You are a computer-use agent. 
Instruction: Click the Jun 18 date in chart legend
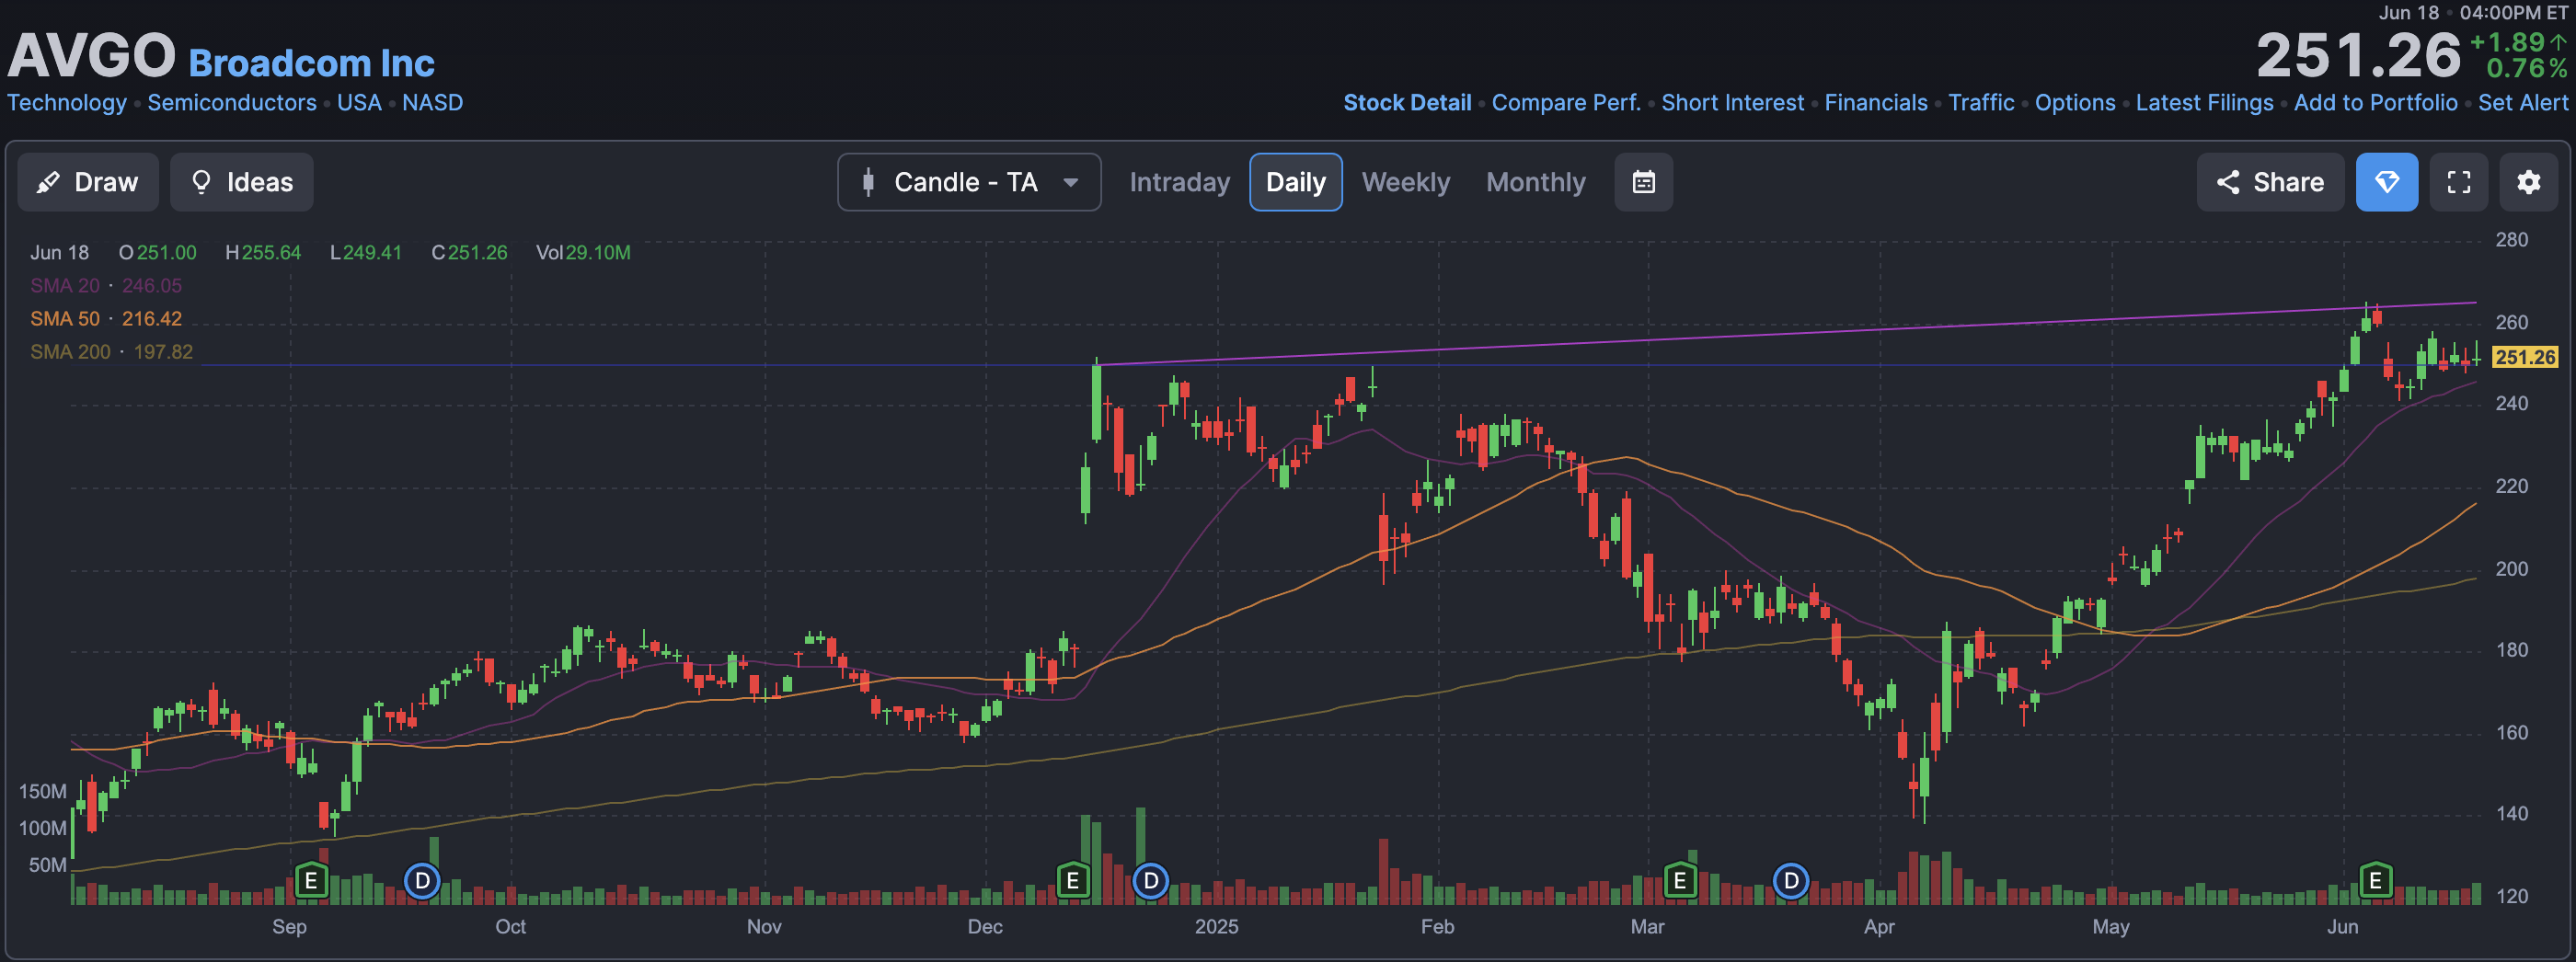coord(59,253)
